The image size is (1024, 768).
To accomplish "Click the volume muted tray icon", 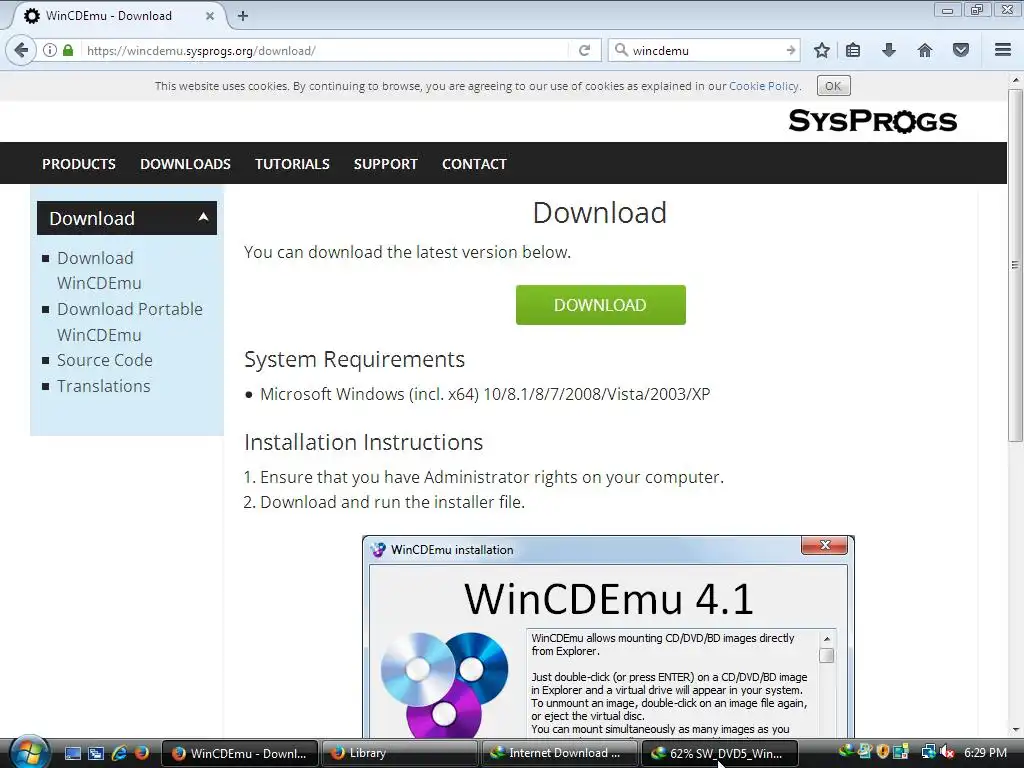I will (947, 752).
